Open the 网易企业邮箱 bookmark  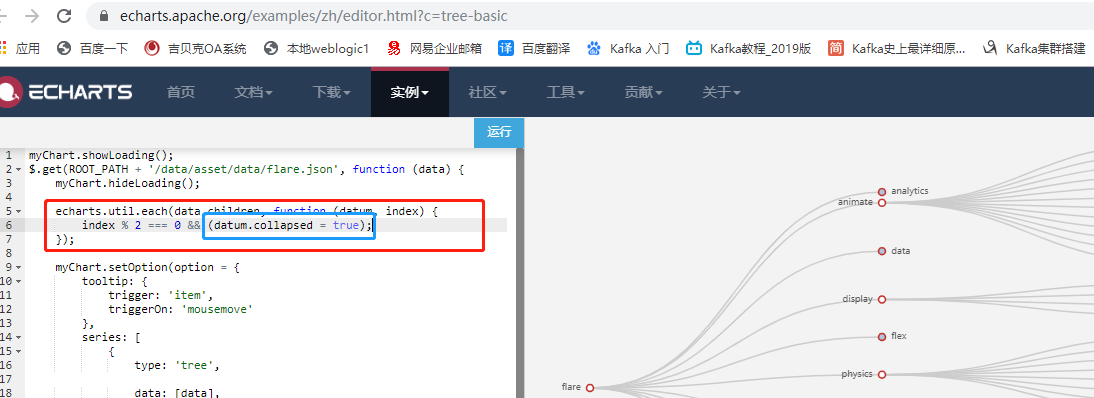point(435,48)
